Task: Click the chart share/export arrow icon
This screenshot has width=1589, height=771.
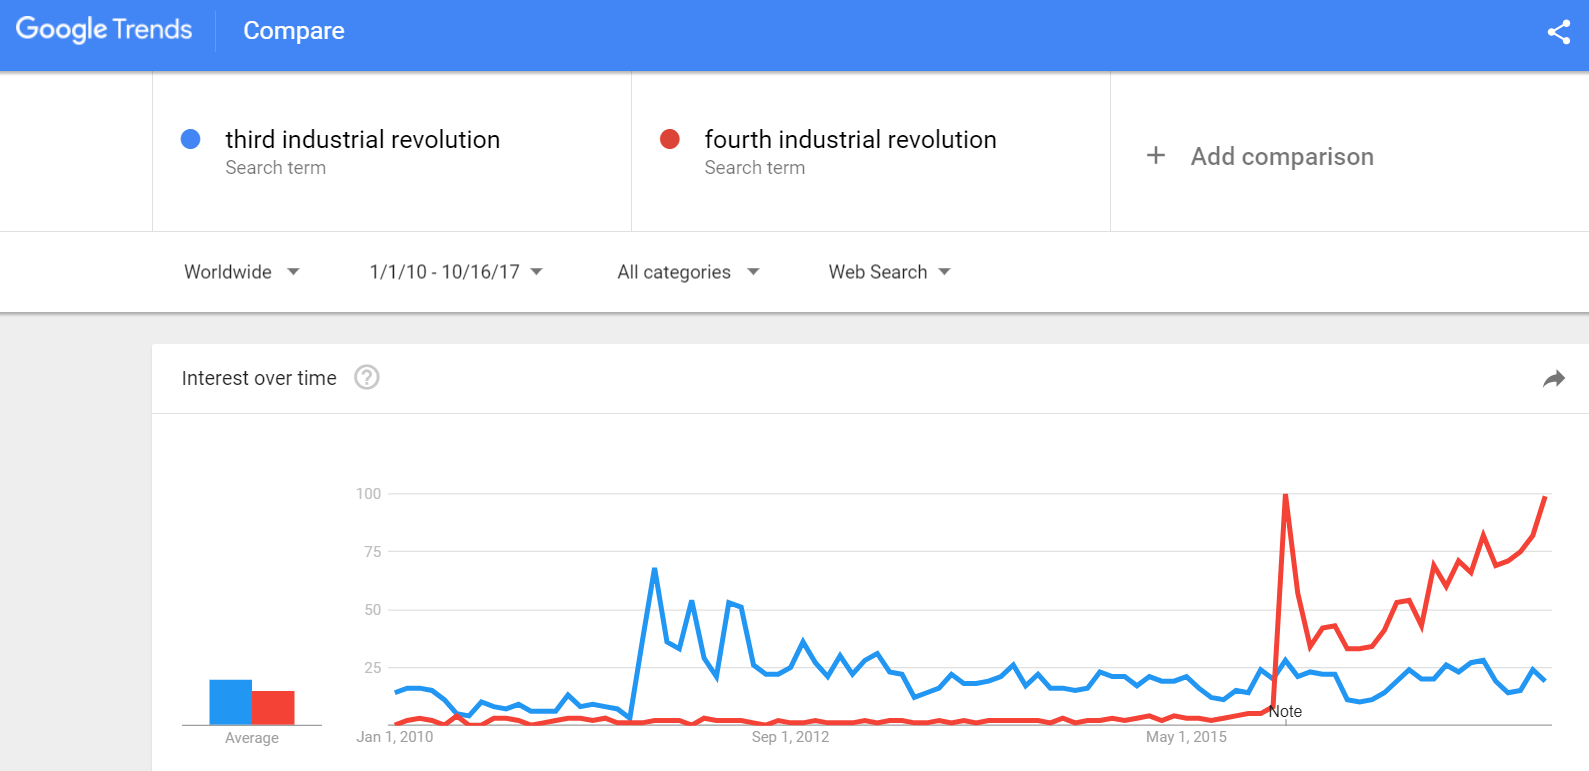Action: pos(1555,379)
